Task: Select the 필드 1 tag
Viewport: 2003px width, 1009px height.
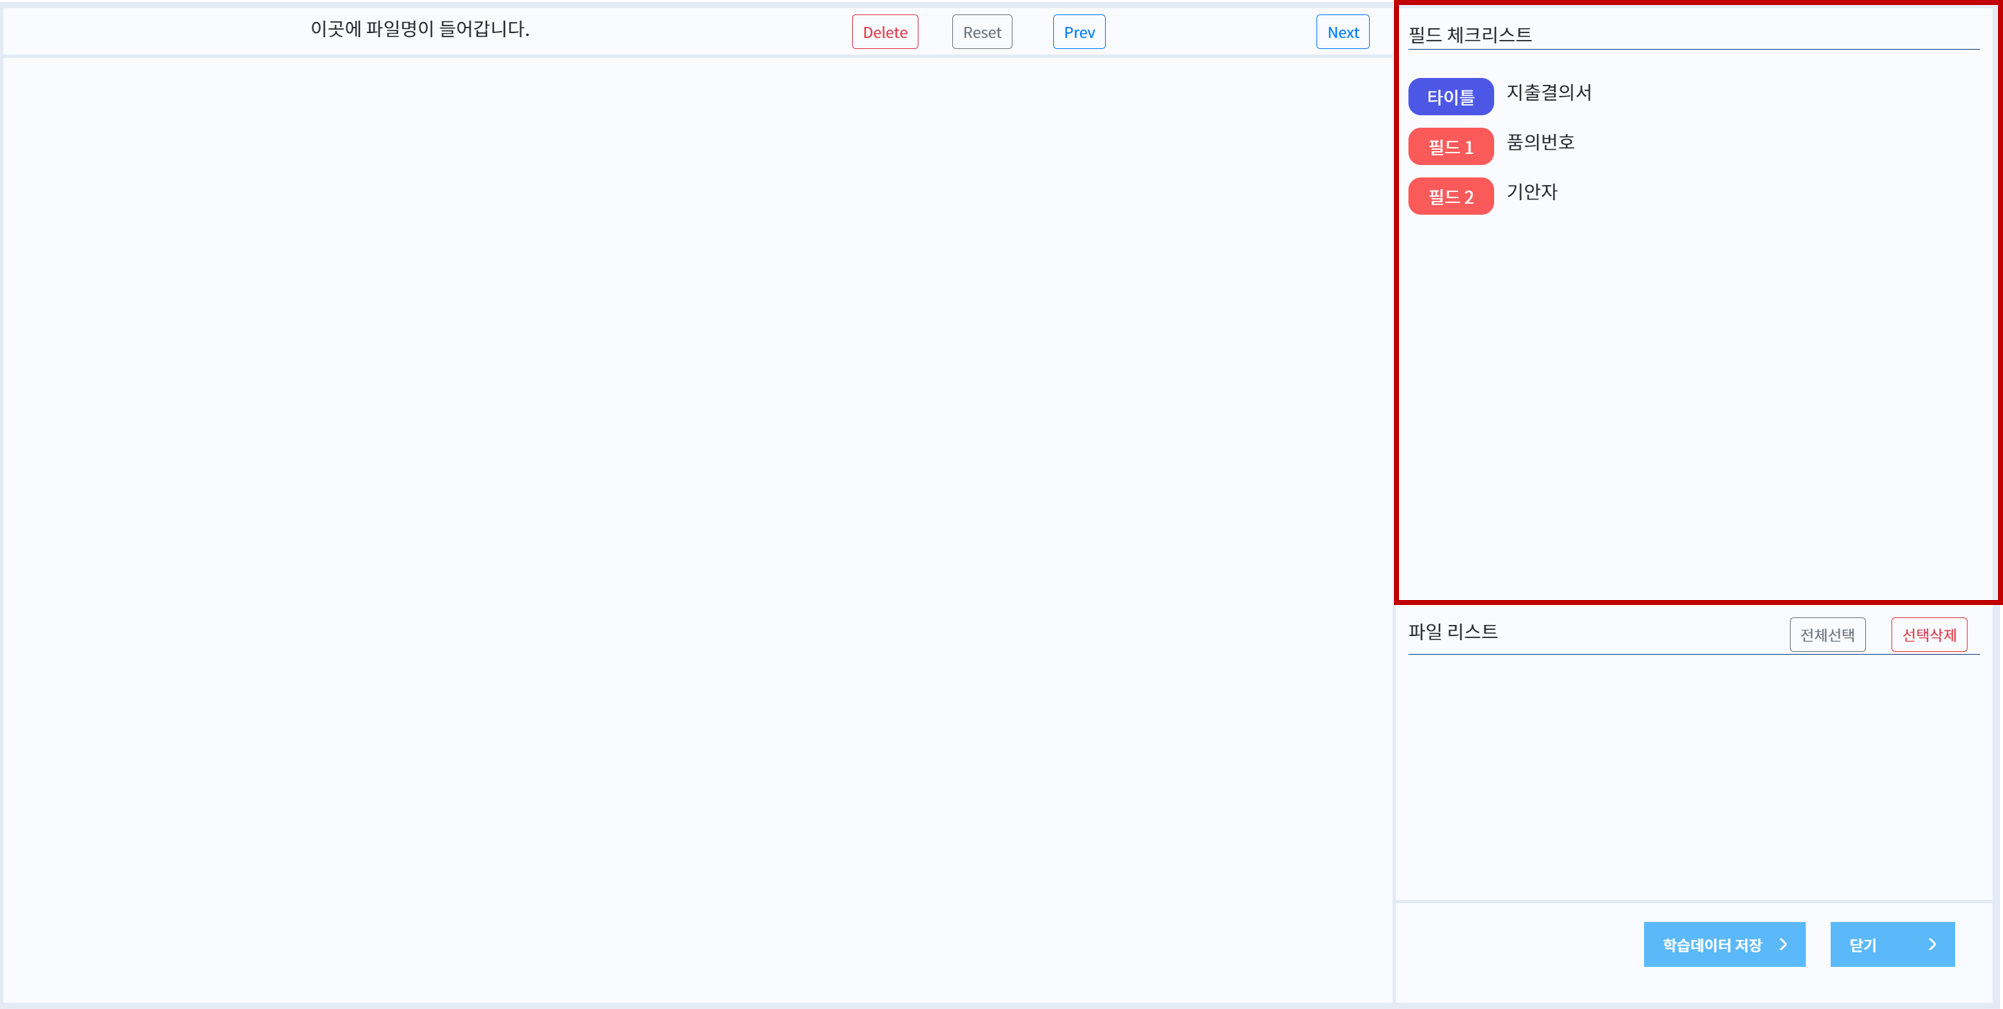Action: [1451, 147]
